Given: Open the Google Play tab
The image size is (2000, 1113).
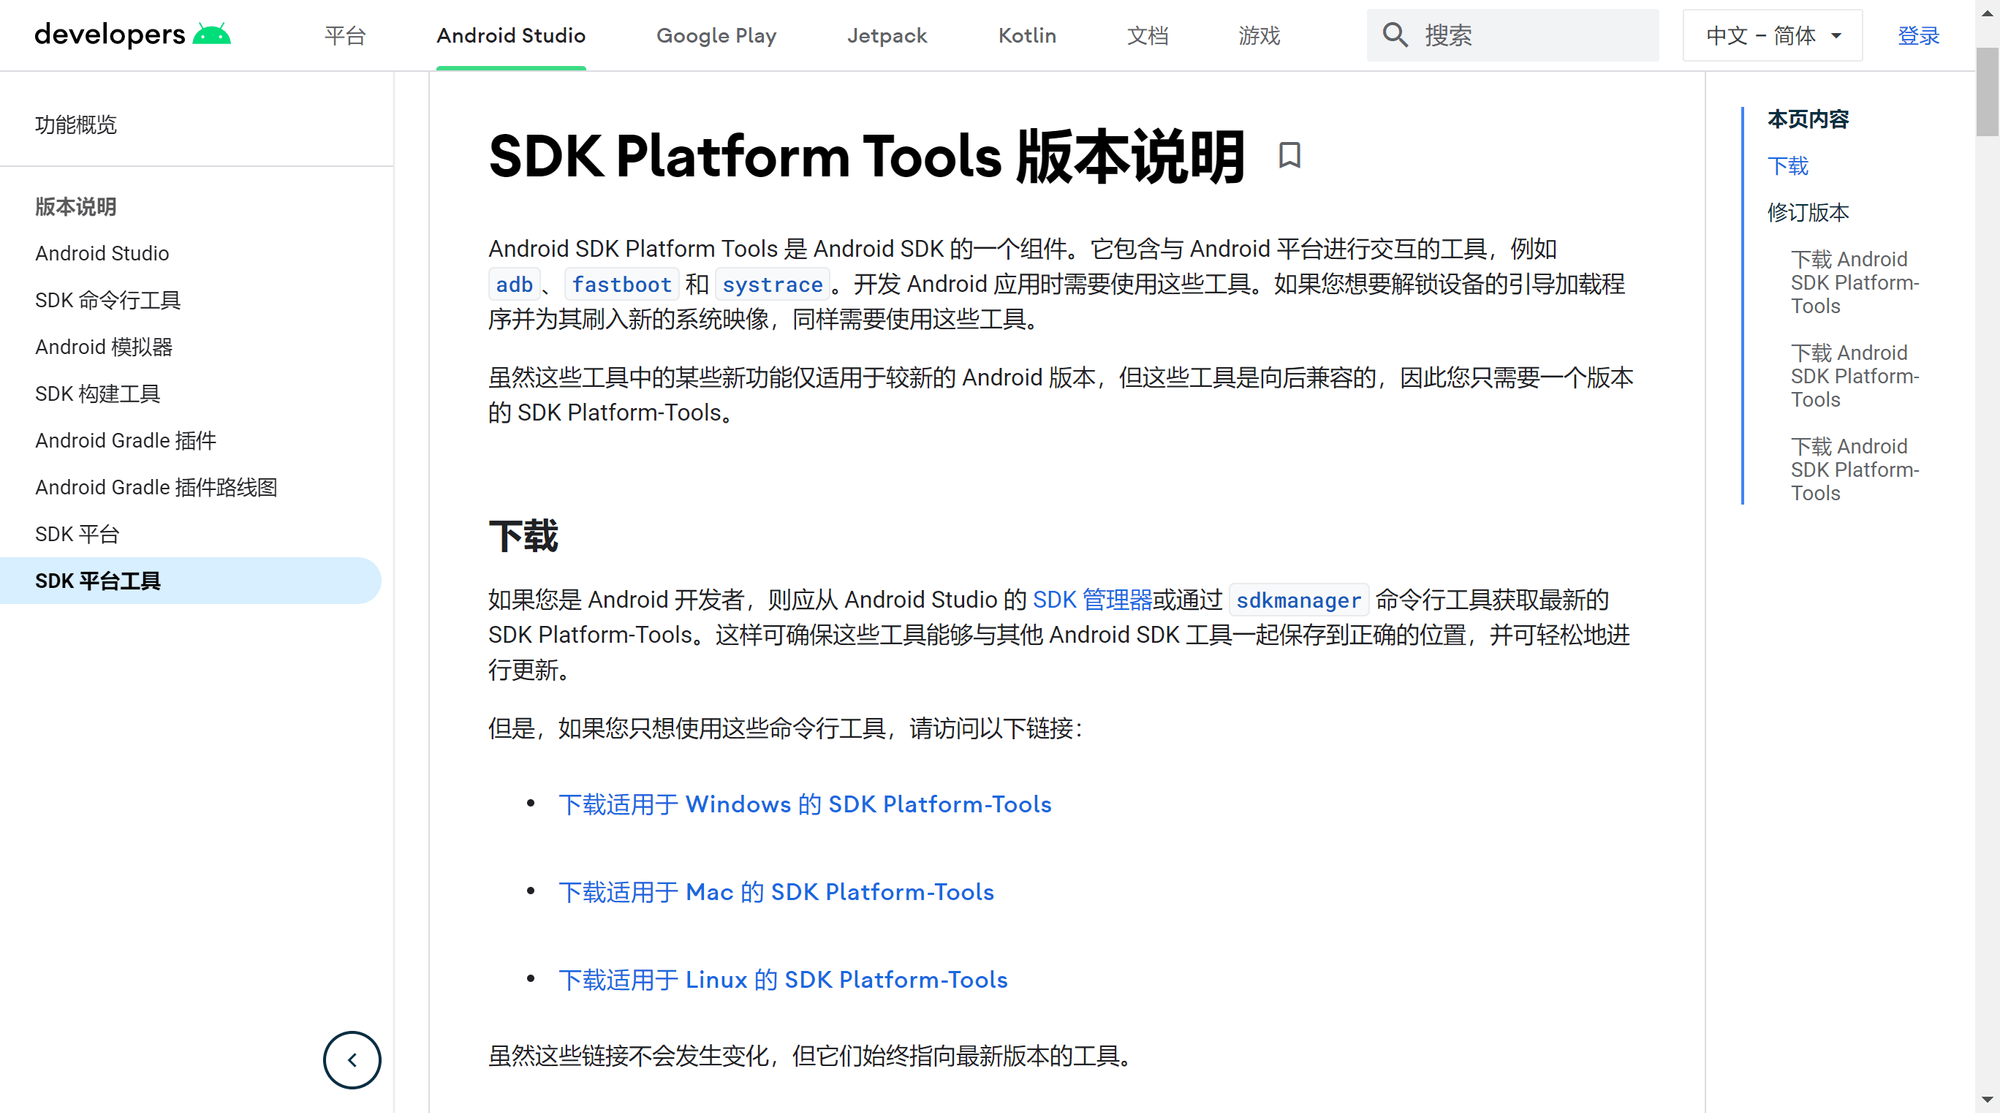Looking at the screenshot, I should (x=716, y=35).
